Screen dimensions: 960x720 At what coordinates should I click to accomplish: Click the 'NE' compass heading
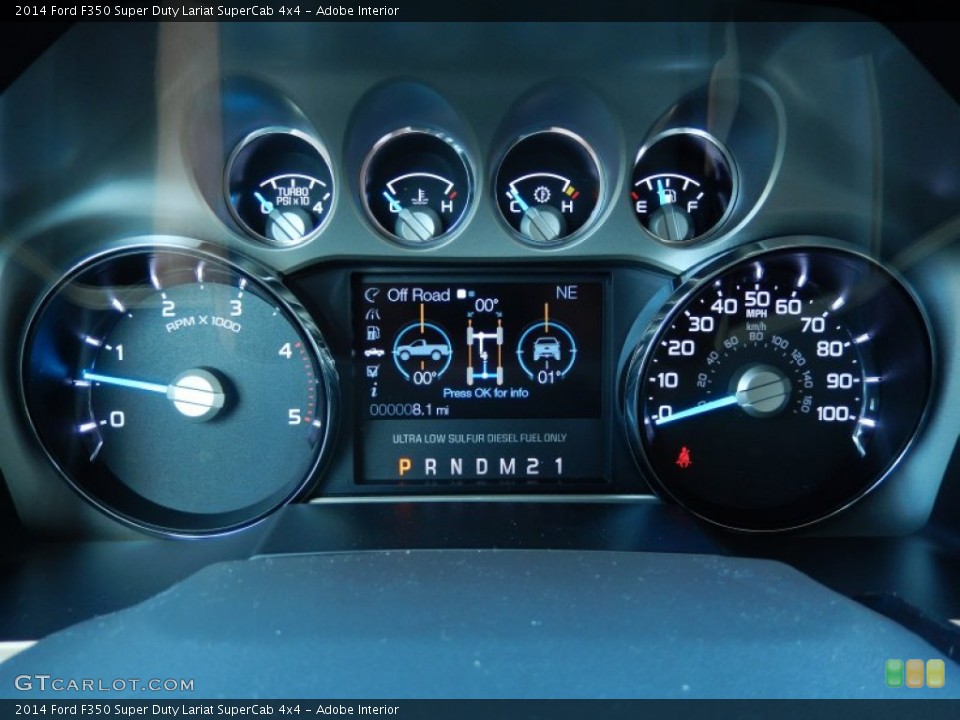pos(566,293)
